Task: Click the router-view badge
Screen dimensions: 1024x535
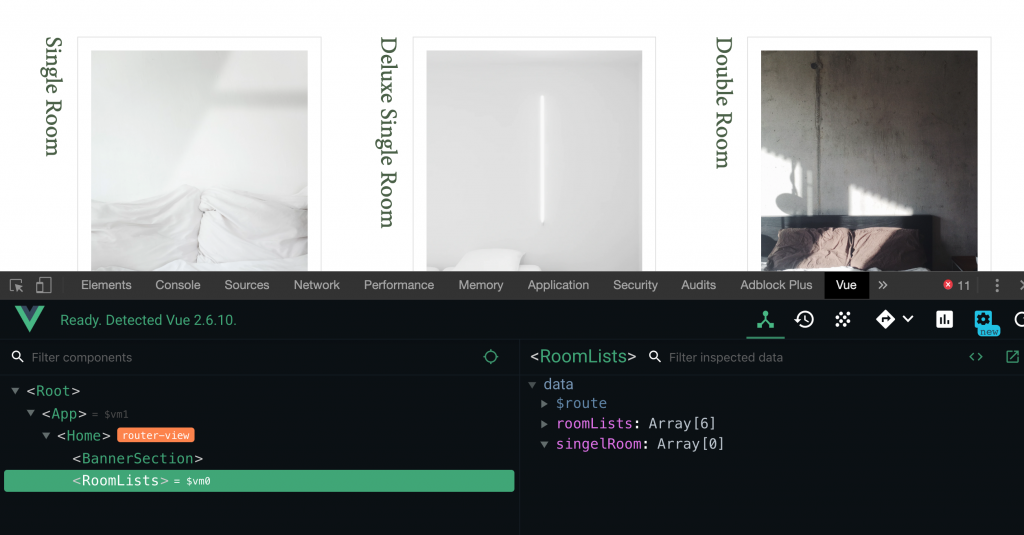Action: tap(156, 435)
